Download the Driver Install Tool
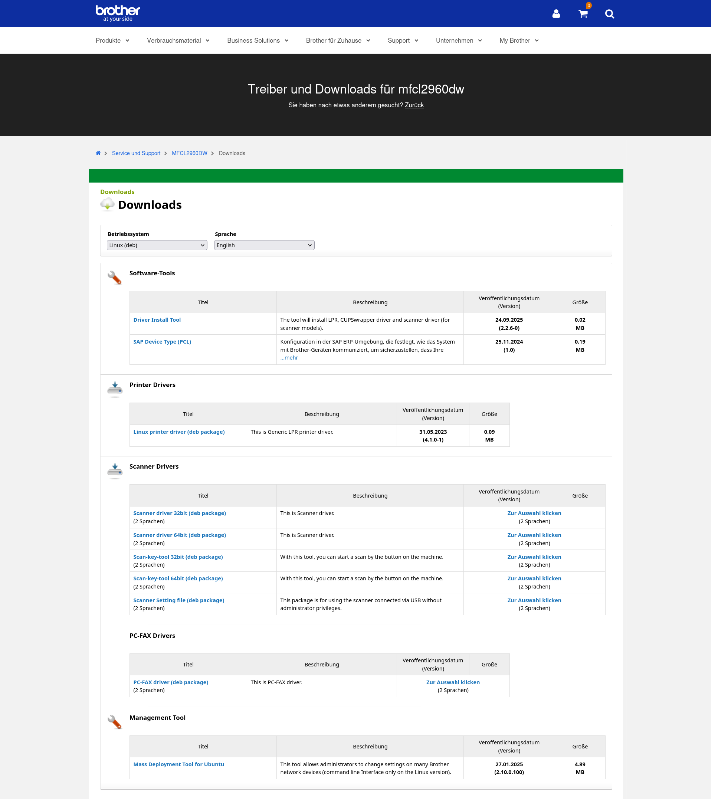Image resolution: width=711 pixels, height=799 pixels. tap(157, 320)
